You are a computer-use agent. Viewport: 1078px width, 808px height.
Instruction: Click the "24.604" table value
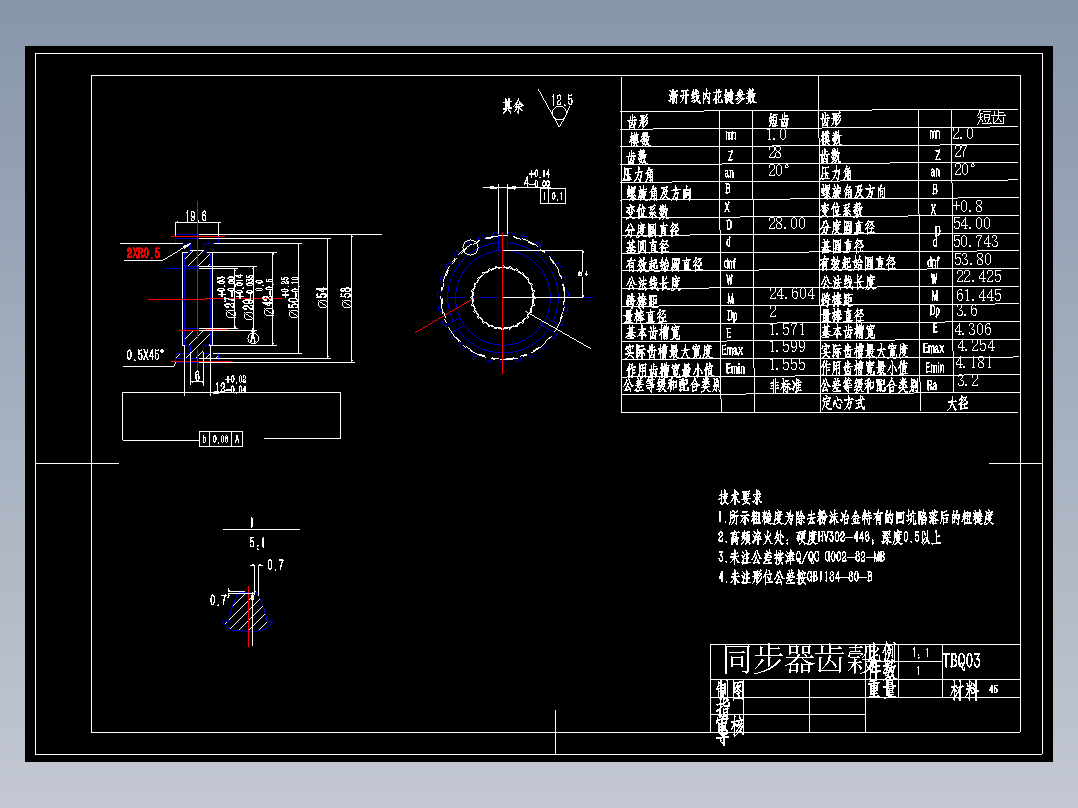tap(791, 294)
